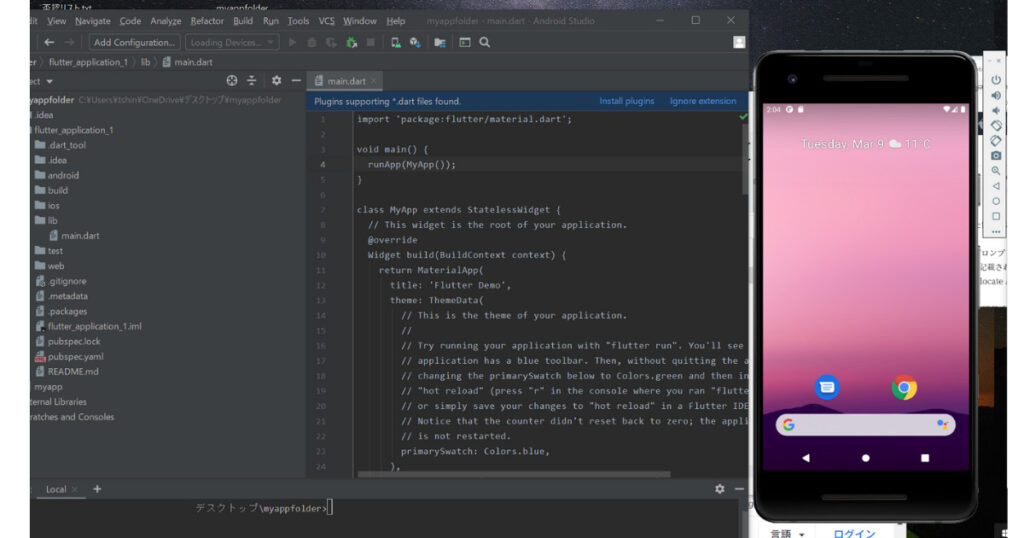Tap the phone's on-screen Recents button

(x=925, y=458)
